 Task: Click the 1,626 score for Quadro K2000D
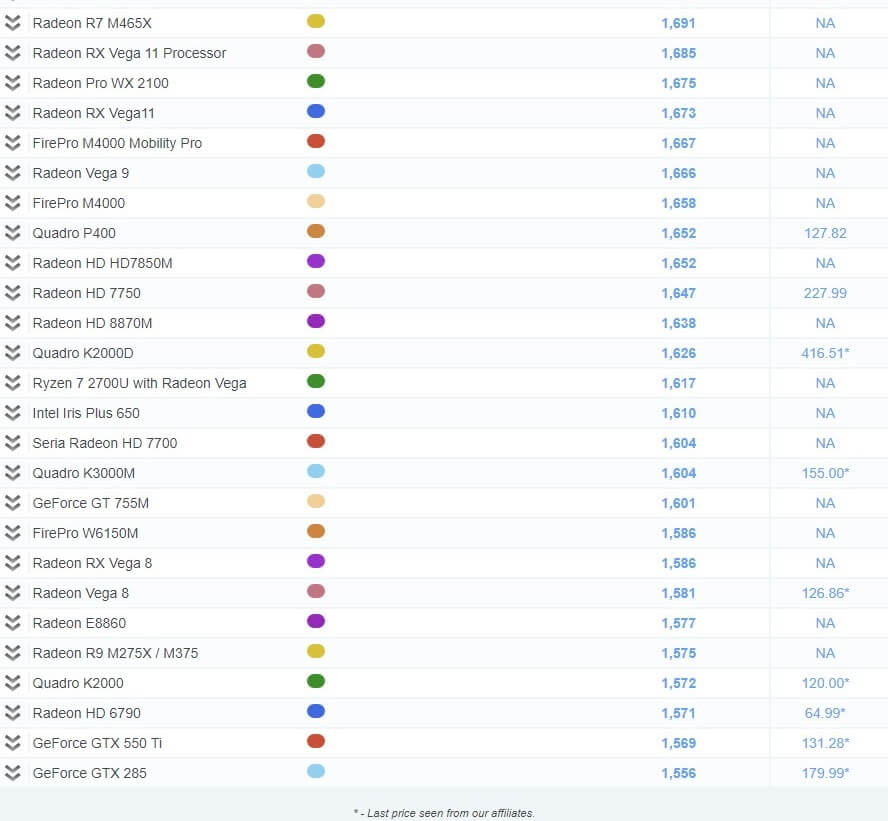(x=678, y=354)
